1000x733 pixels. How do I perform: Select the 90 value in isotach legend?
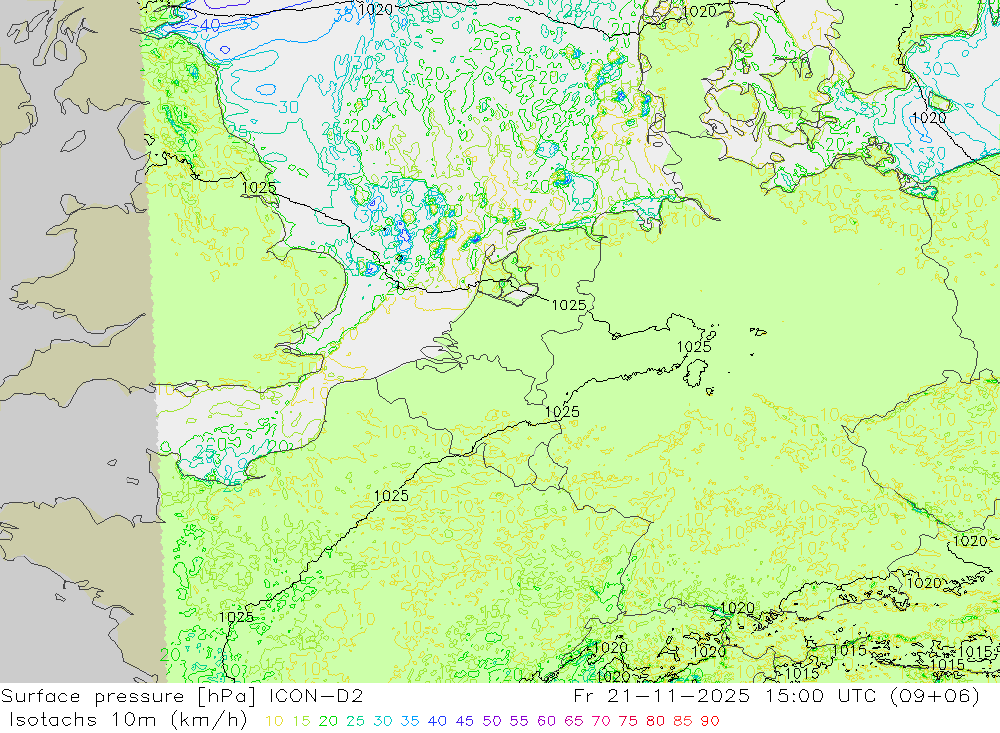click(x=710, y=721)
